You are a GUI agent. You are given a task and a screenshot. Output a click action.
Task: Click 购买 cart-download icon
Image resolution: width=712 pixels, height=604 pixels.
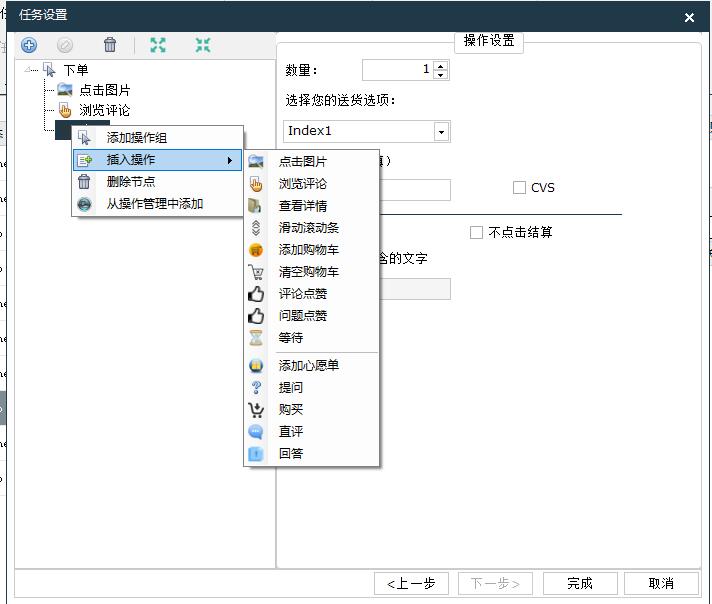[256, 410]
